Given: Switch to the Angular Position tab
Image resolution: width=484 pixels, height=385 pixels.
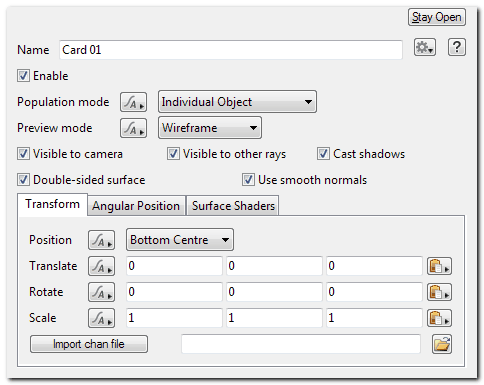Looking at the screenshot, I should coord(136,206).
